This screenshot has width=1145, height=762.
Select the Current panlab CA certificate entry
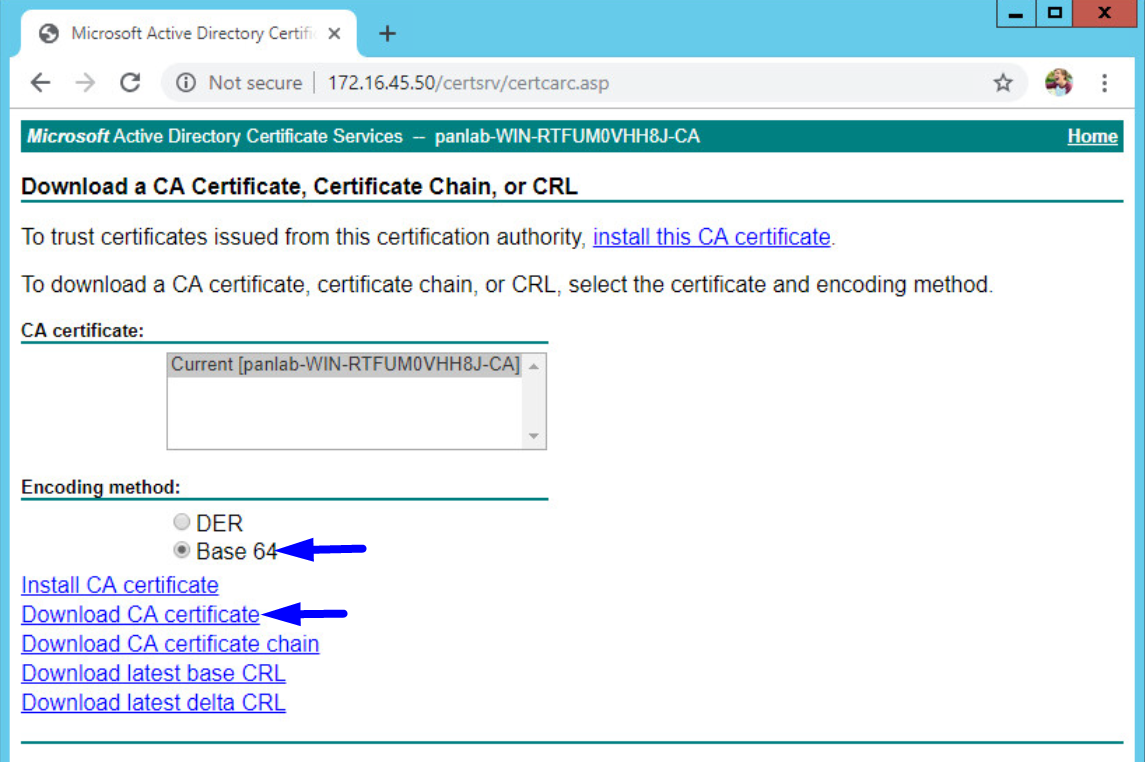pos(344,364)
